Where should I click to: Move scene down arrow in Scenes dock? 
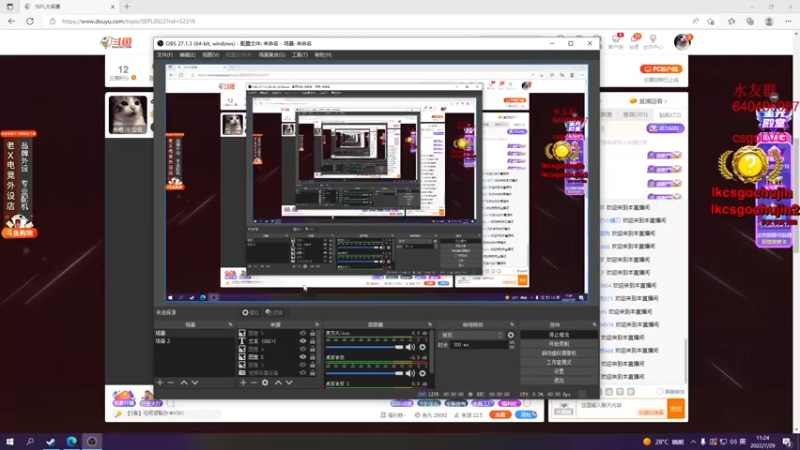click(x=195, y=382)
